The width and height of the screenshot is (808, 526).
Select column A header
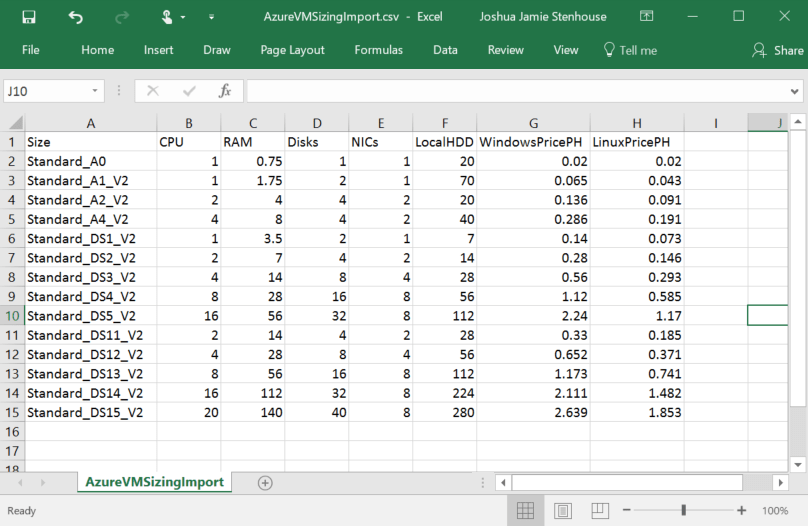[x=91, y=123]
